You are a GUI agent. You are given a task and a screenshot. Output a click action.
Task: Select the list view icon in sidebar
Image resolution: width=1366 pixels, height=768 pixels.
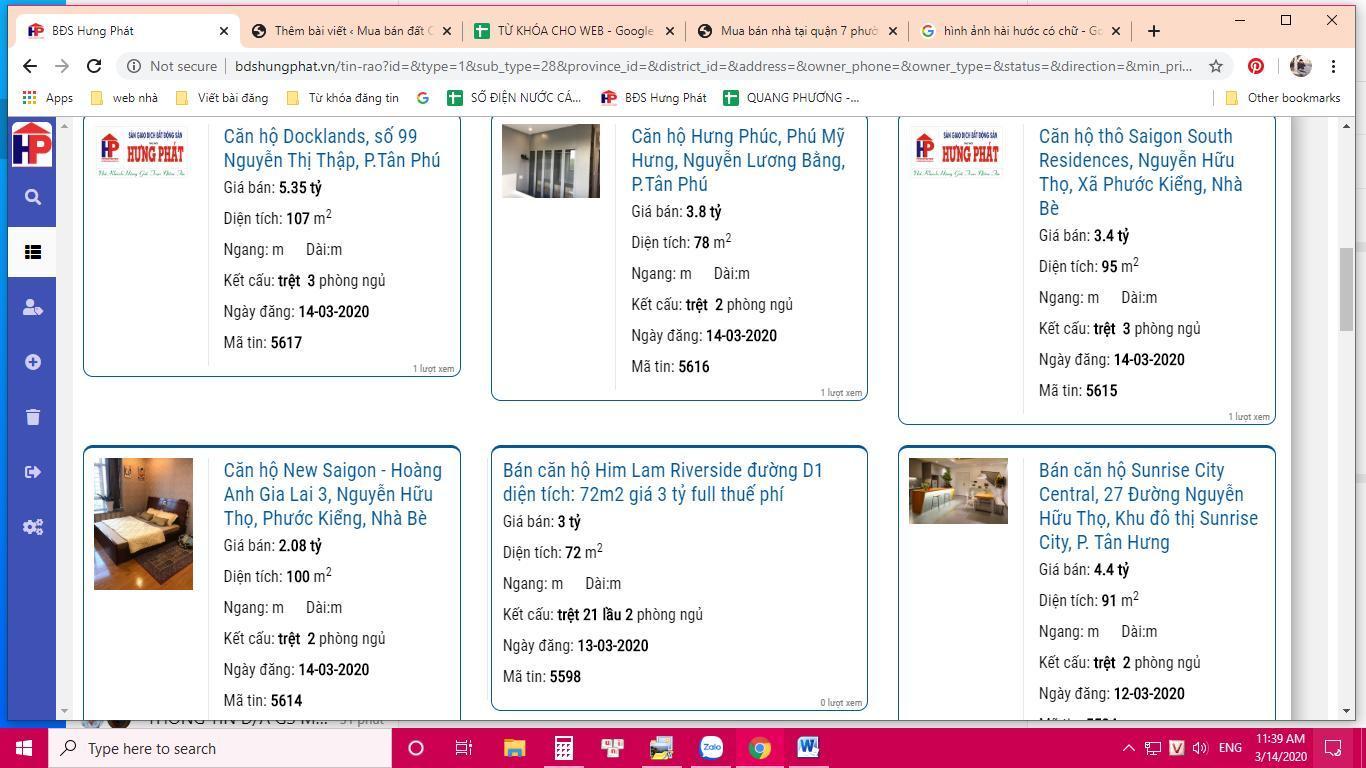pyautogui.click(x=32, y=253)
